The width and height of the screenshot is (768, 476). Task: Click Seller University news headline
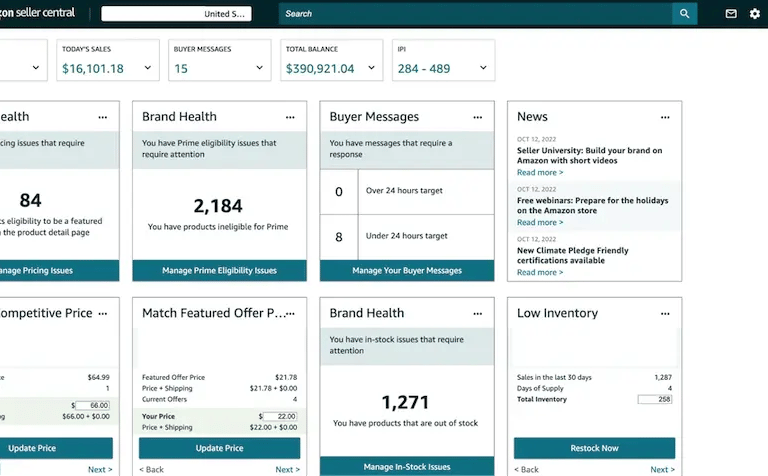[x=589, y=155]
